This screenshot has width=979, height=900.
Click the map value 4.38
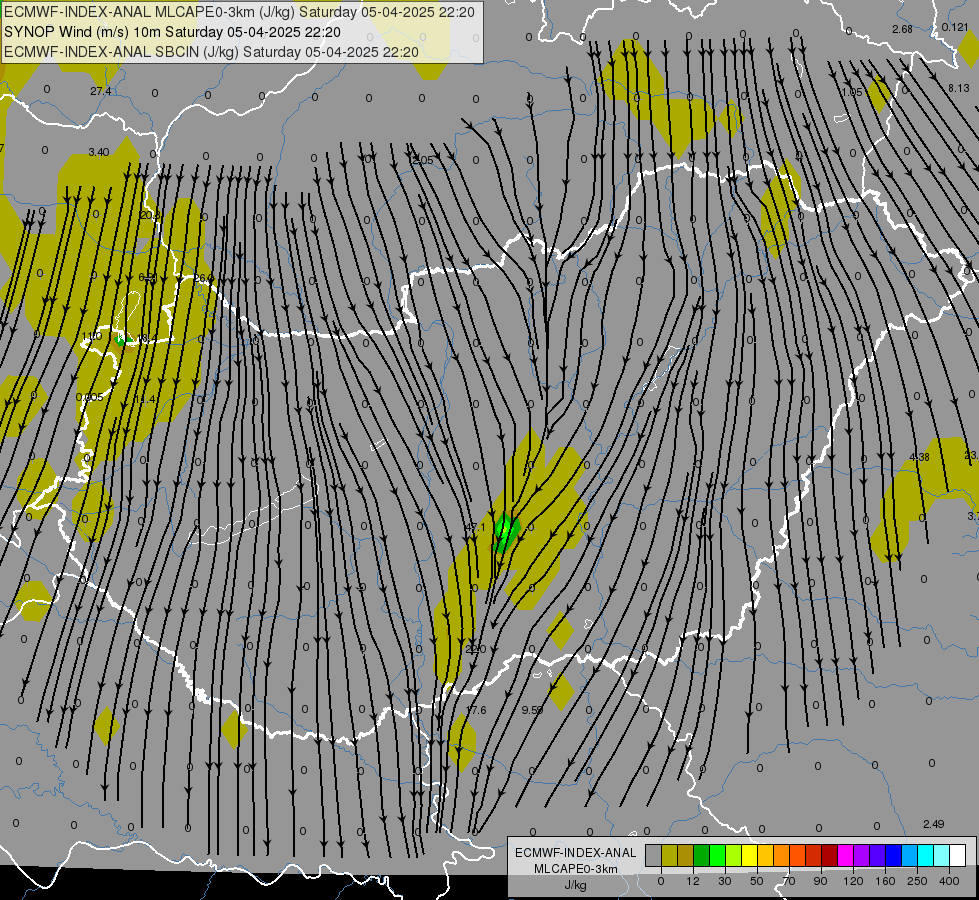pos(919,457)
